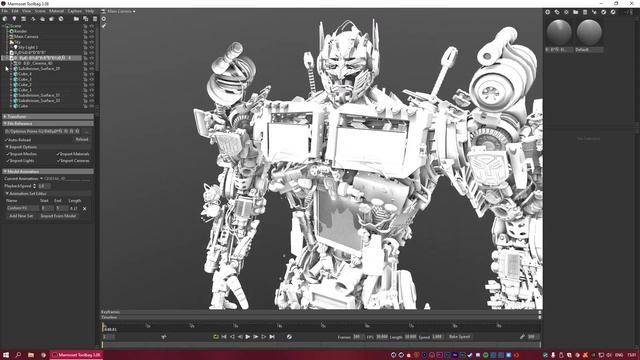The width and height of the screenshot is (640, 360).
Task: Toggle visibility of the Sky Light 1 row
Action: [x=91, y=47]
